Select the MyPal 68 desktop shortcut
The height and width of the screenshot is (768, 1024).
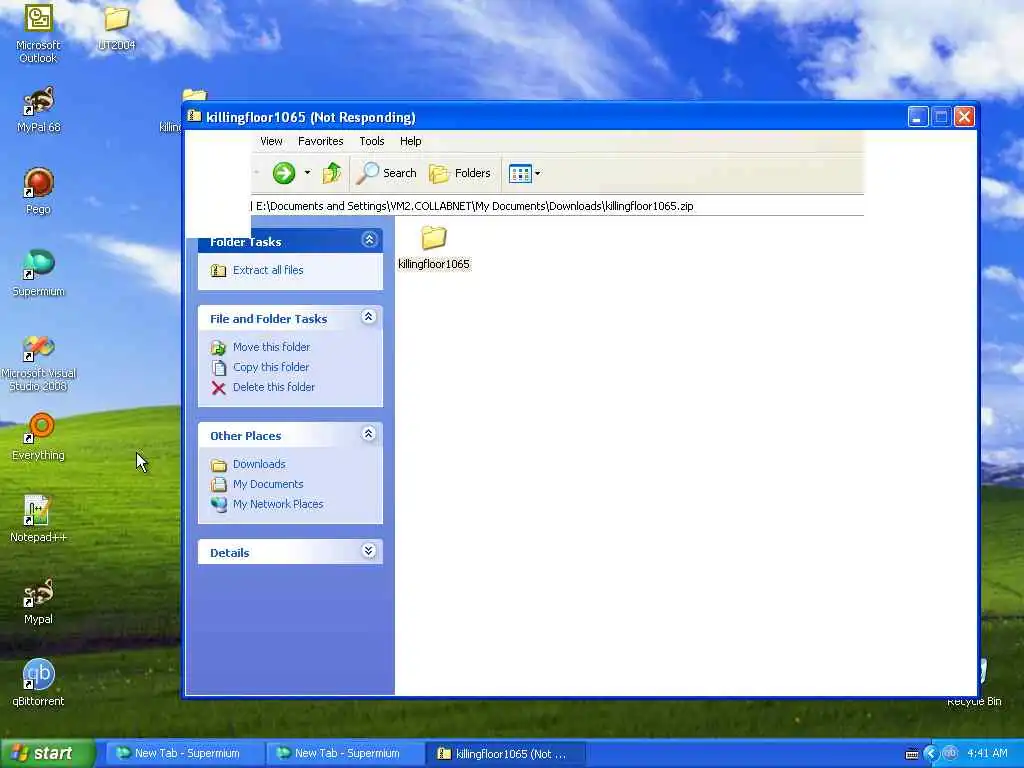pos(39,110)
